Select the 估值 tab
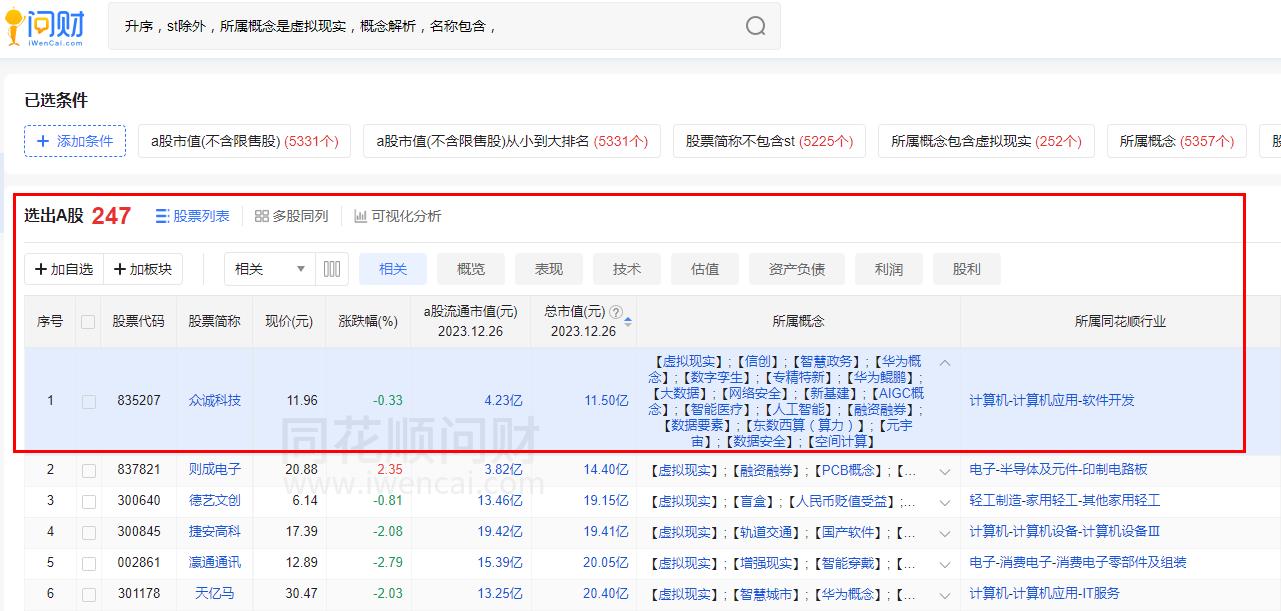The width and height of the screenshot is (1281, 611). point(705,269)
